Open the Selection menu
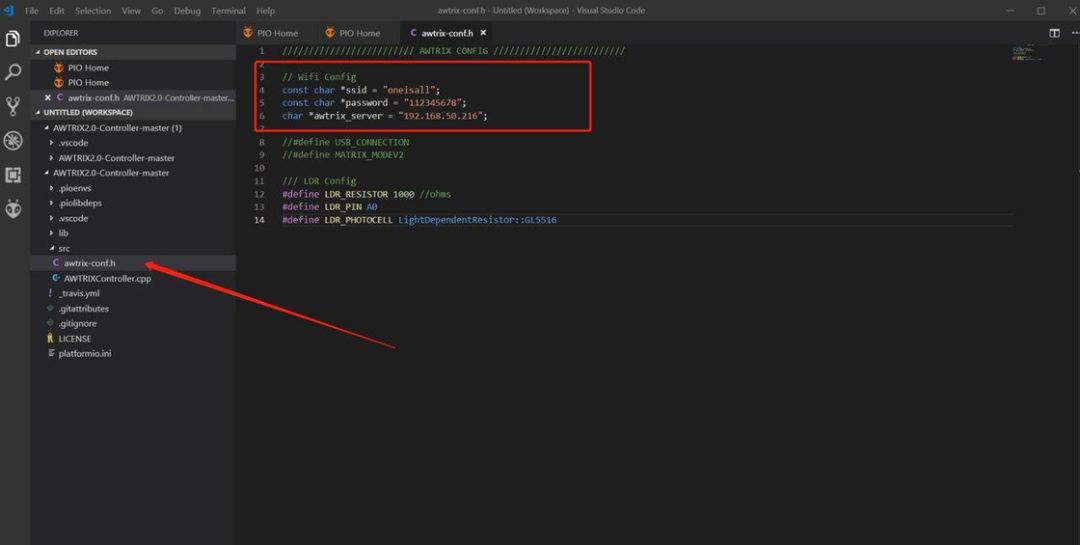Image resolution: width=1080 pixels, height=545 pixels. click(x=93, y=10)
